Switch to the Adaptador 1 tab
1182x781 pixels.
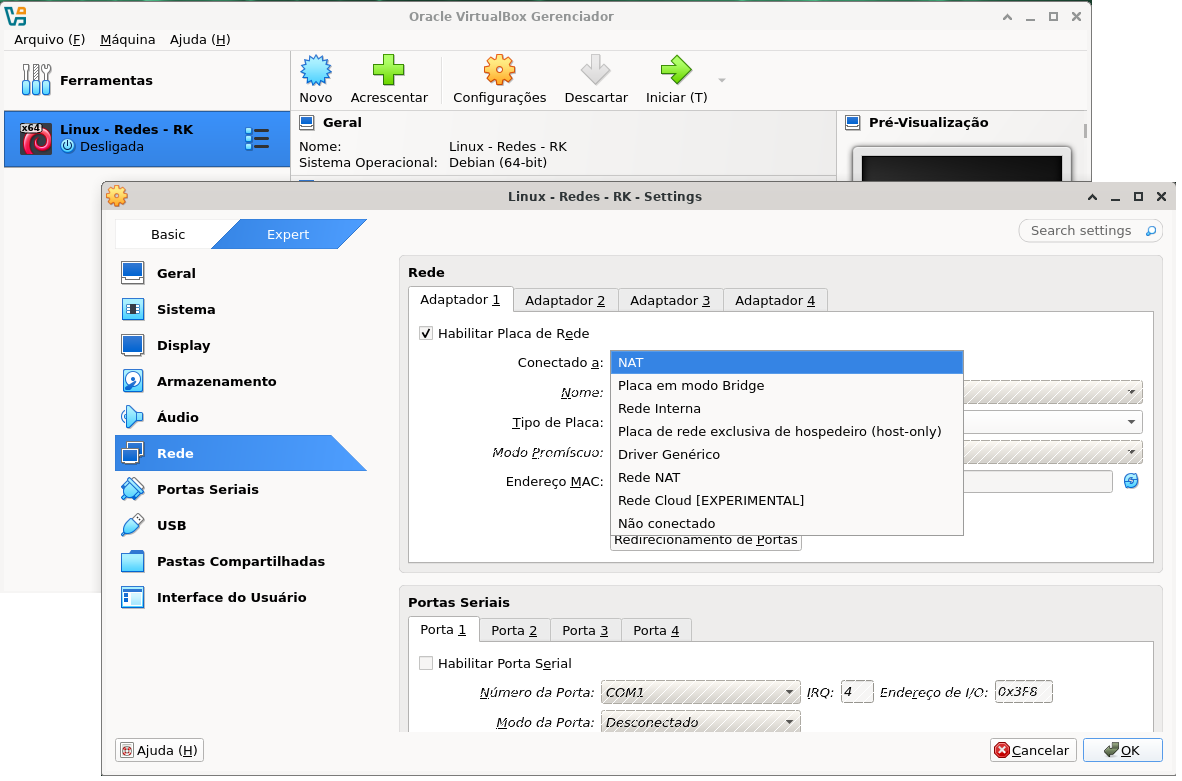tap(460, 299)
